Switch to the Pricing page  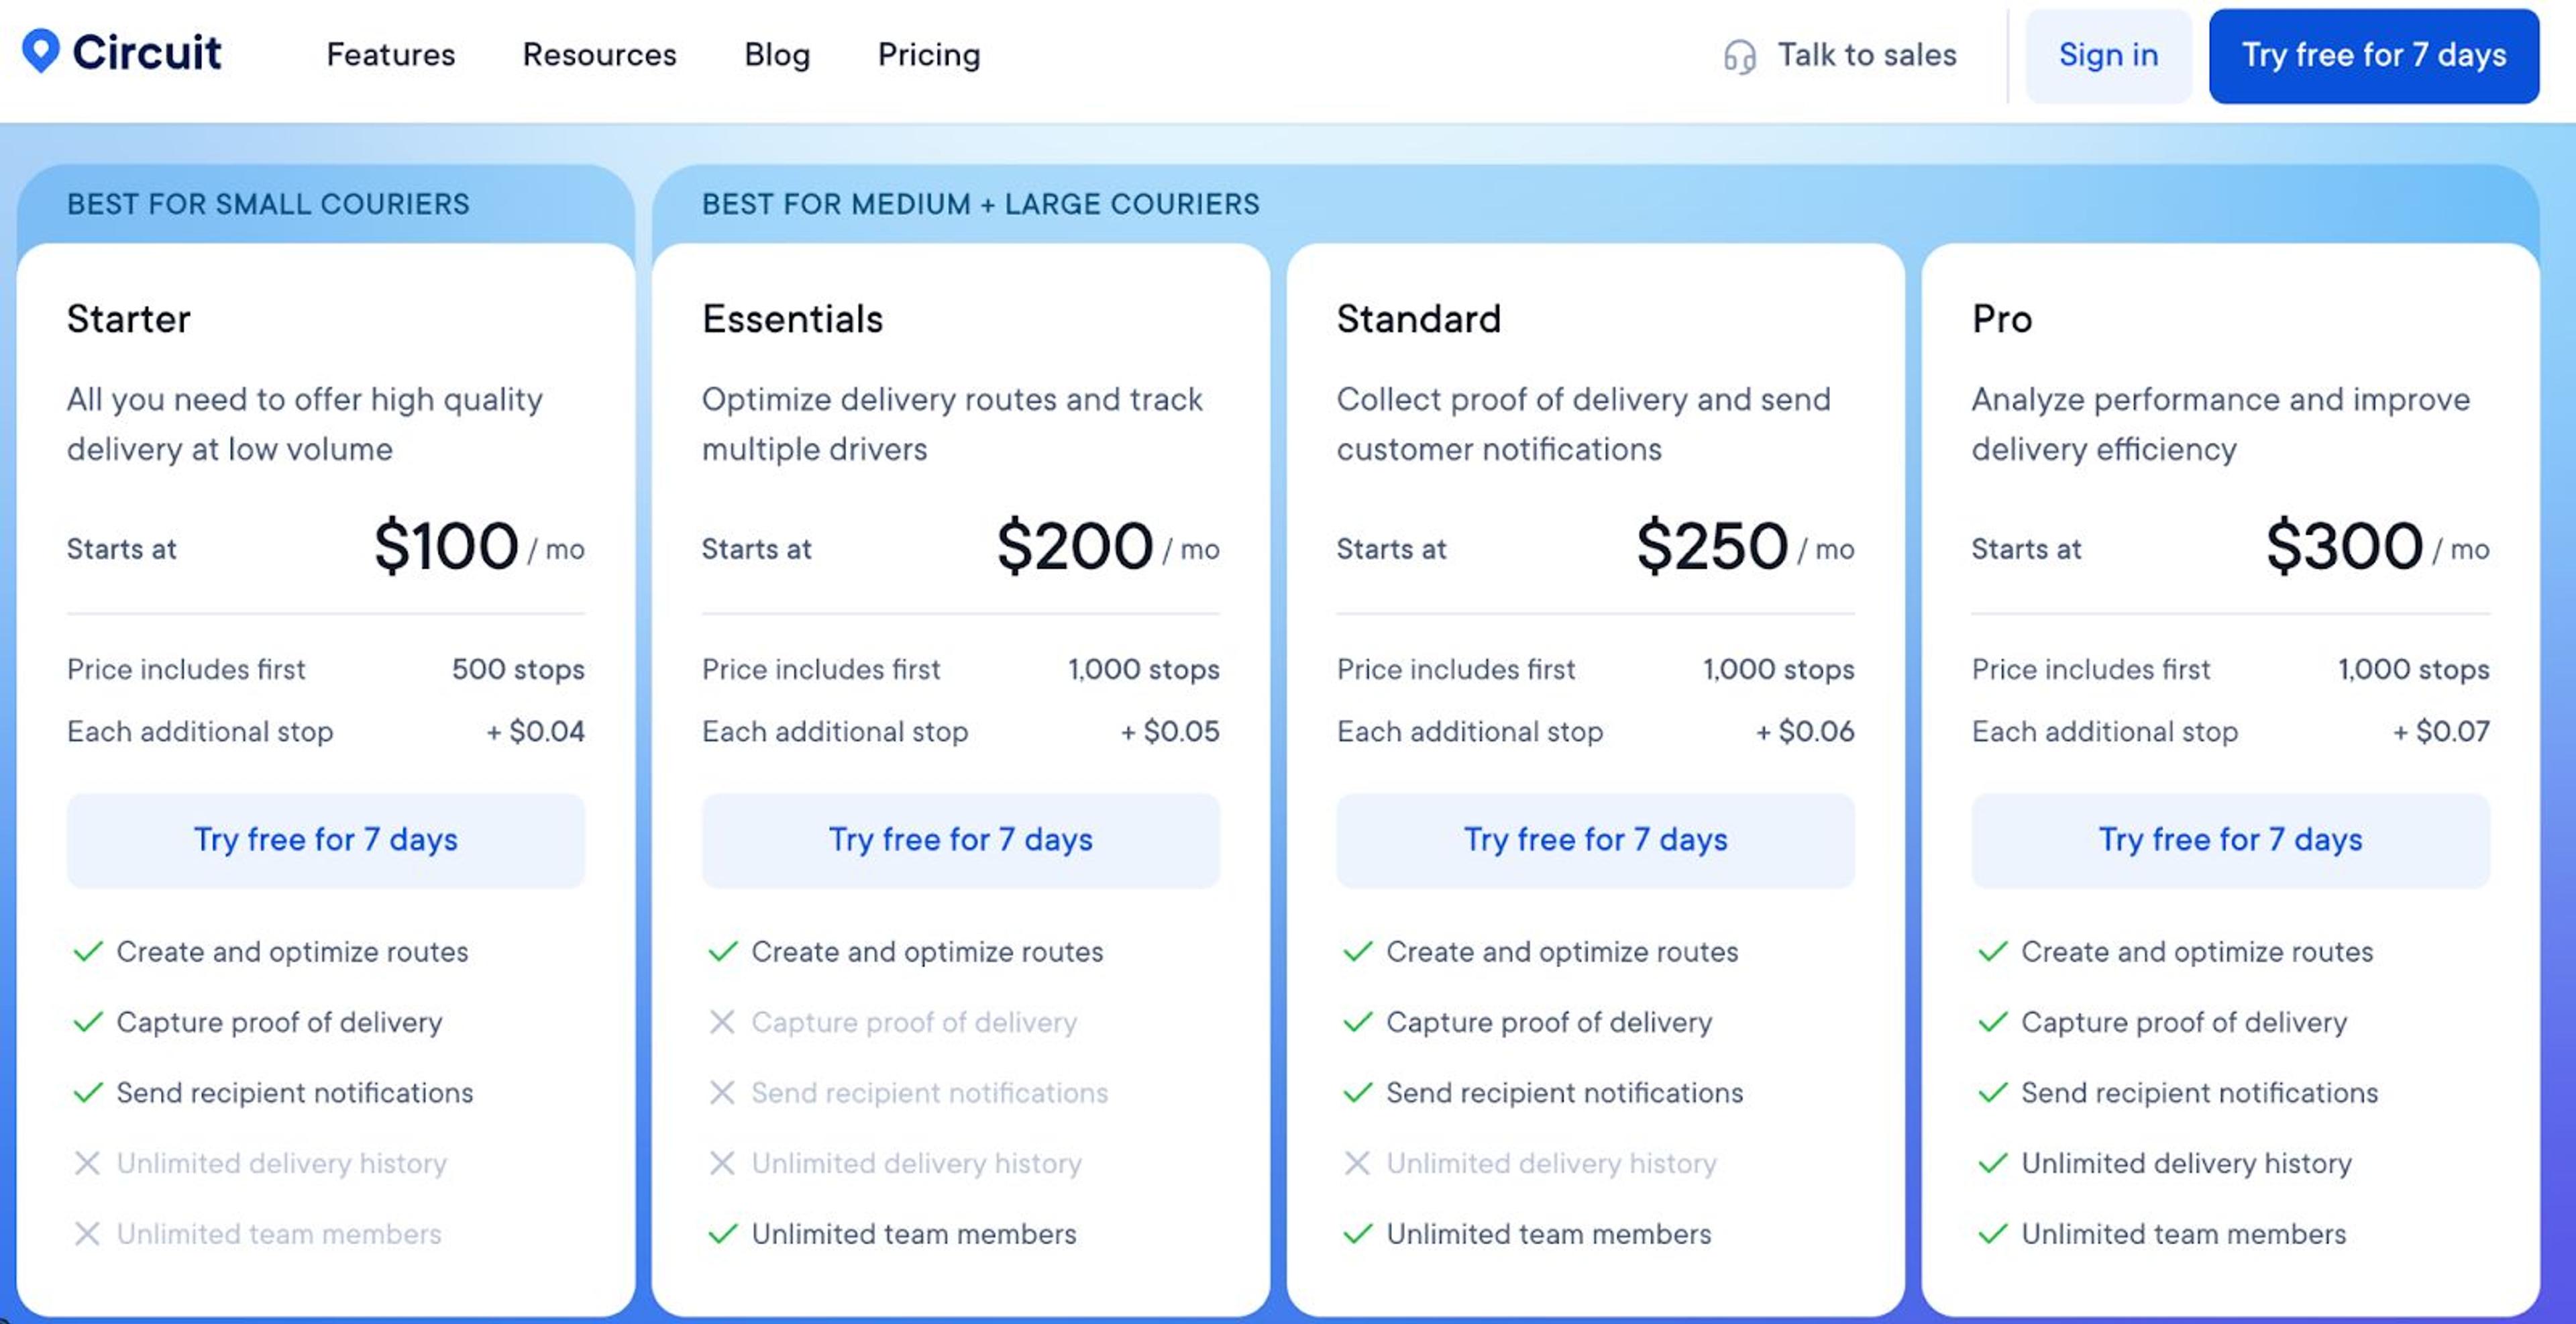[x=929, y=55]
